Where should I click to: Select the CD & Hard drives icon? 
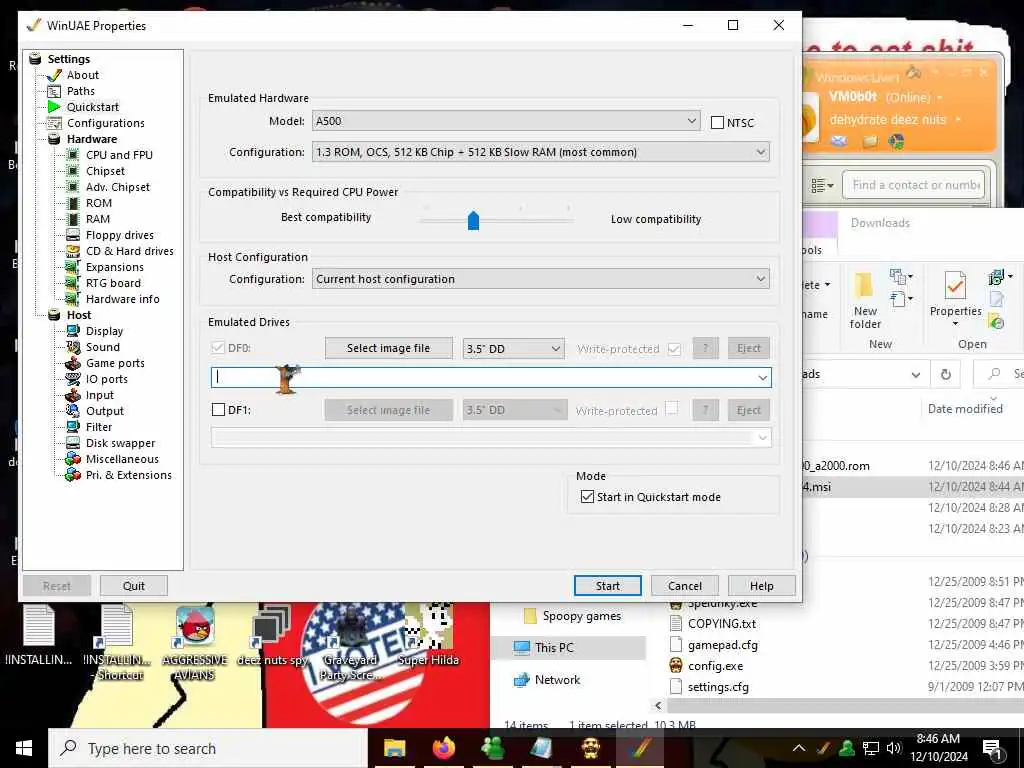tap(73, 251)
